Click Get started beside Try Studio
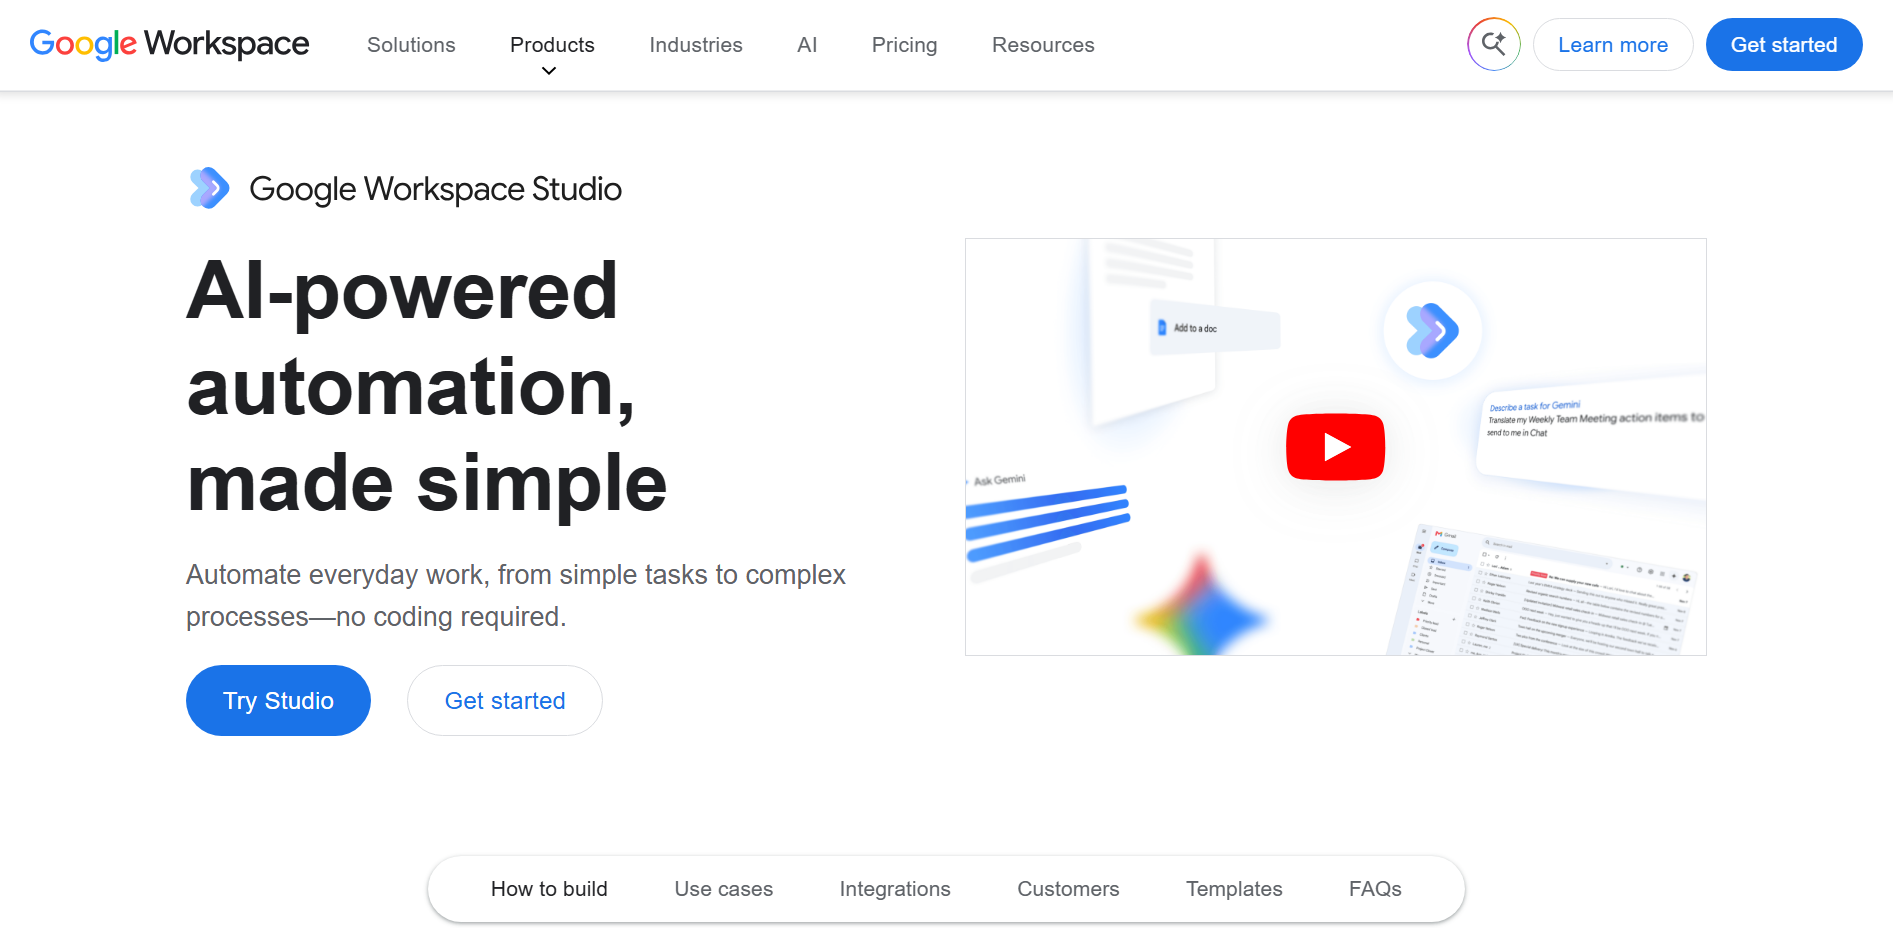This screenshot has width=1893, height=928. (505, 700)
